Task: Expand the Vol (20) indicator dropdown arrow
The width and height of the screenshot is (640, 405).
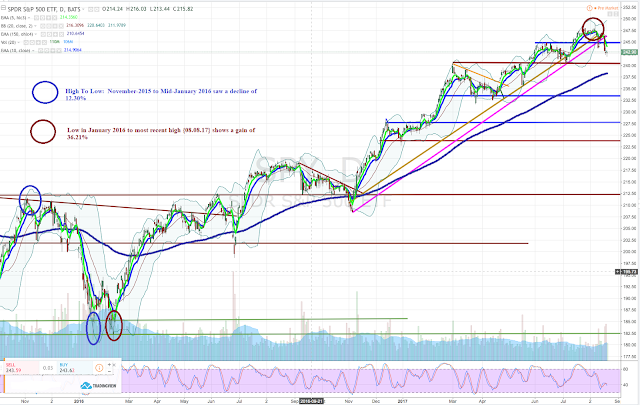Action: tap(18, 42)
